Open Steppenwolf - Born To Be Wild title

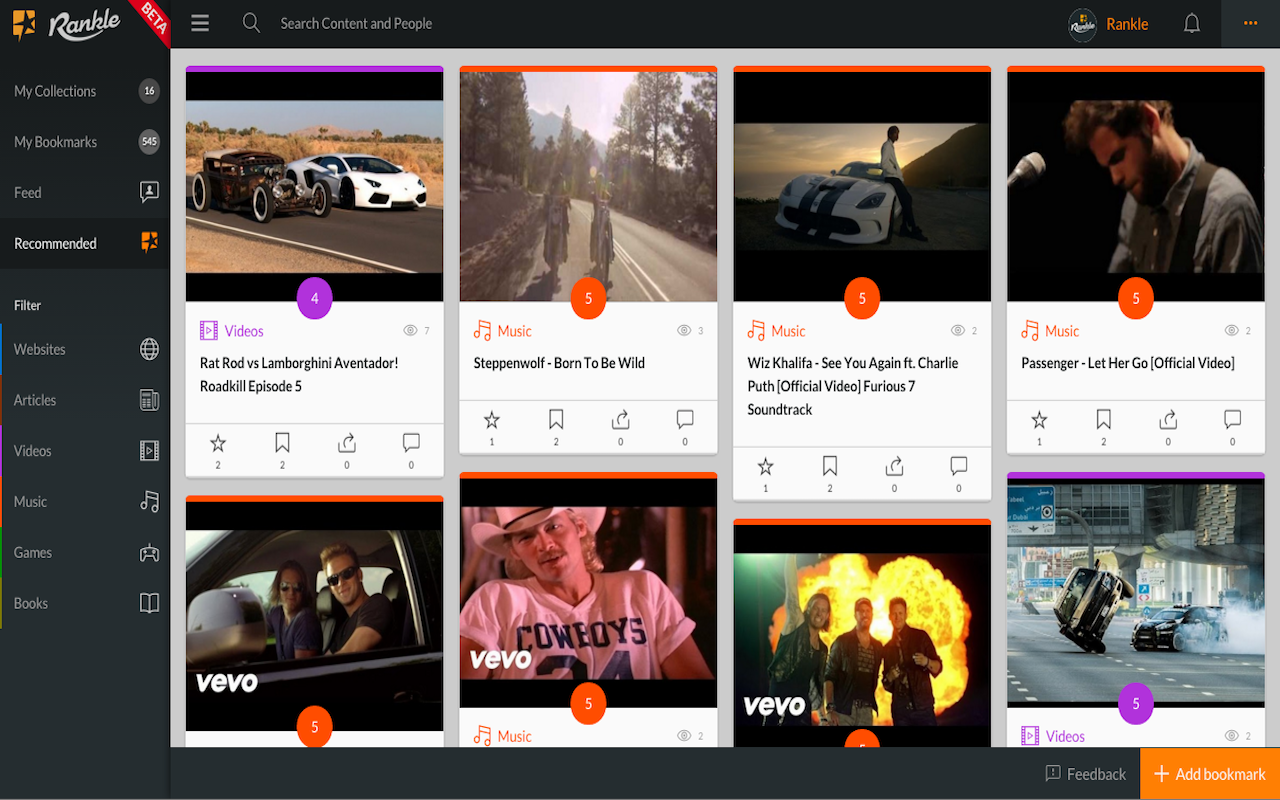pyautogui.click(x=559, y=363)
